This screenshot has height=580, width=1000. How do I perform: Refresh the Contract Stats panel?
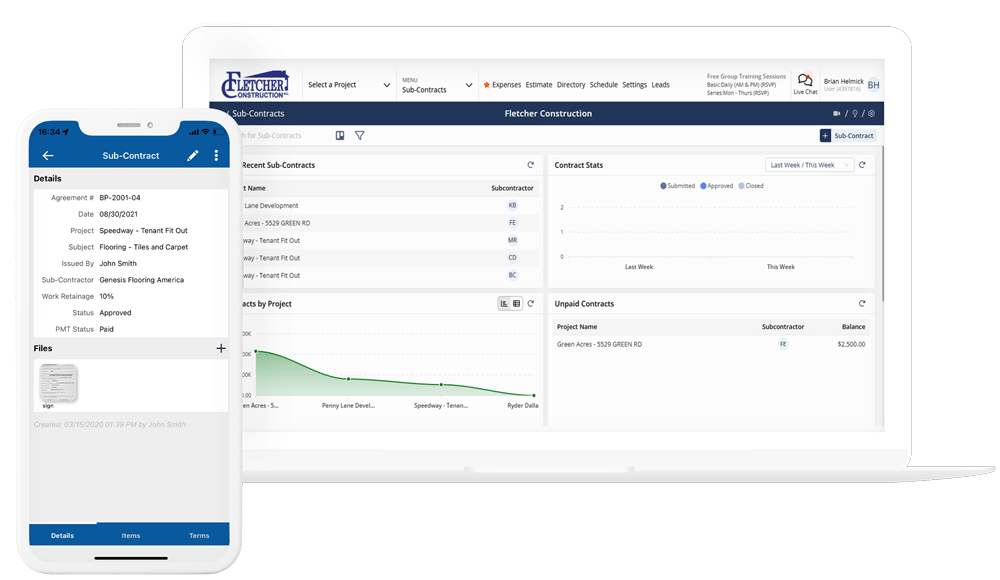pos(862,165)
